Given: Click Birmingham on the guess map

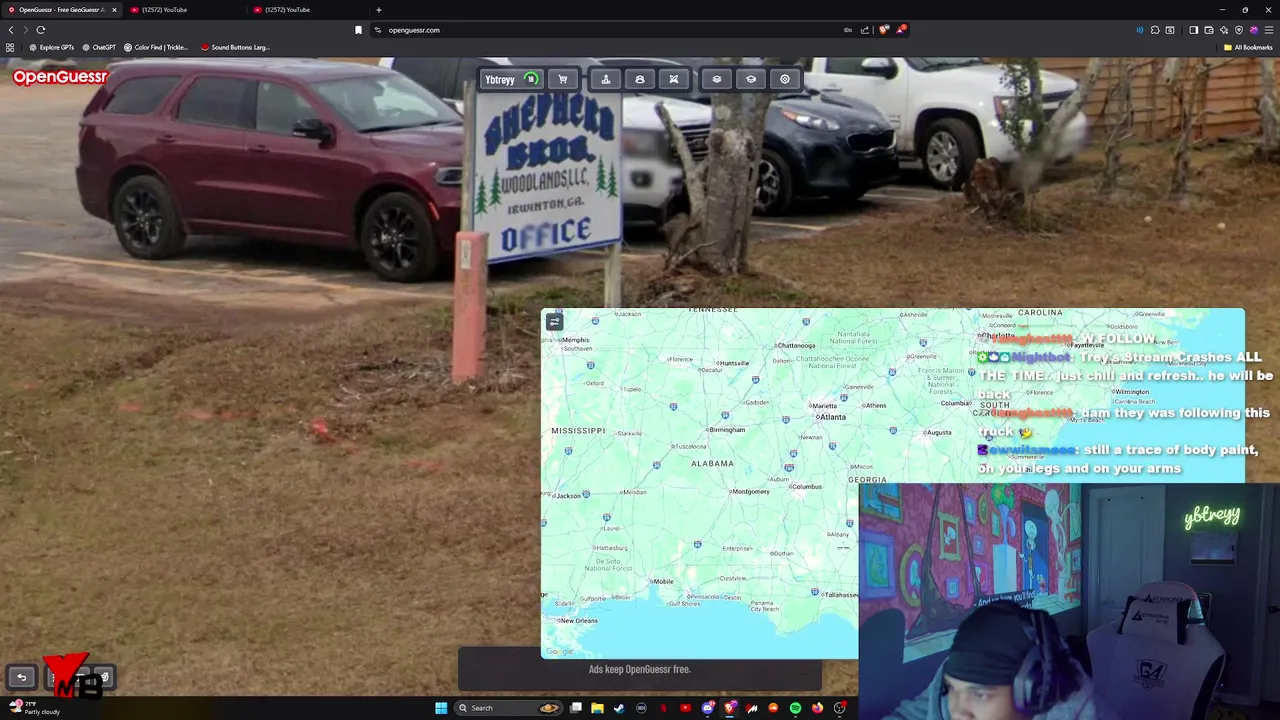Looking at the screenshot, I should coord(727,430).
